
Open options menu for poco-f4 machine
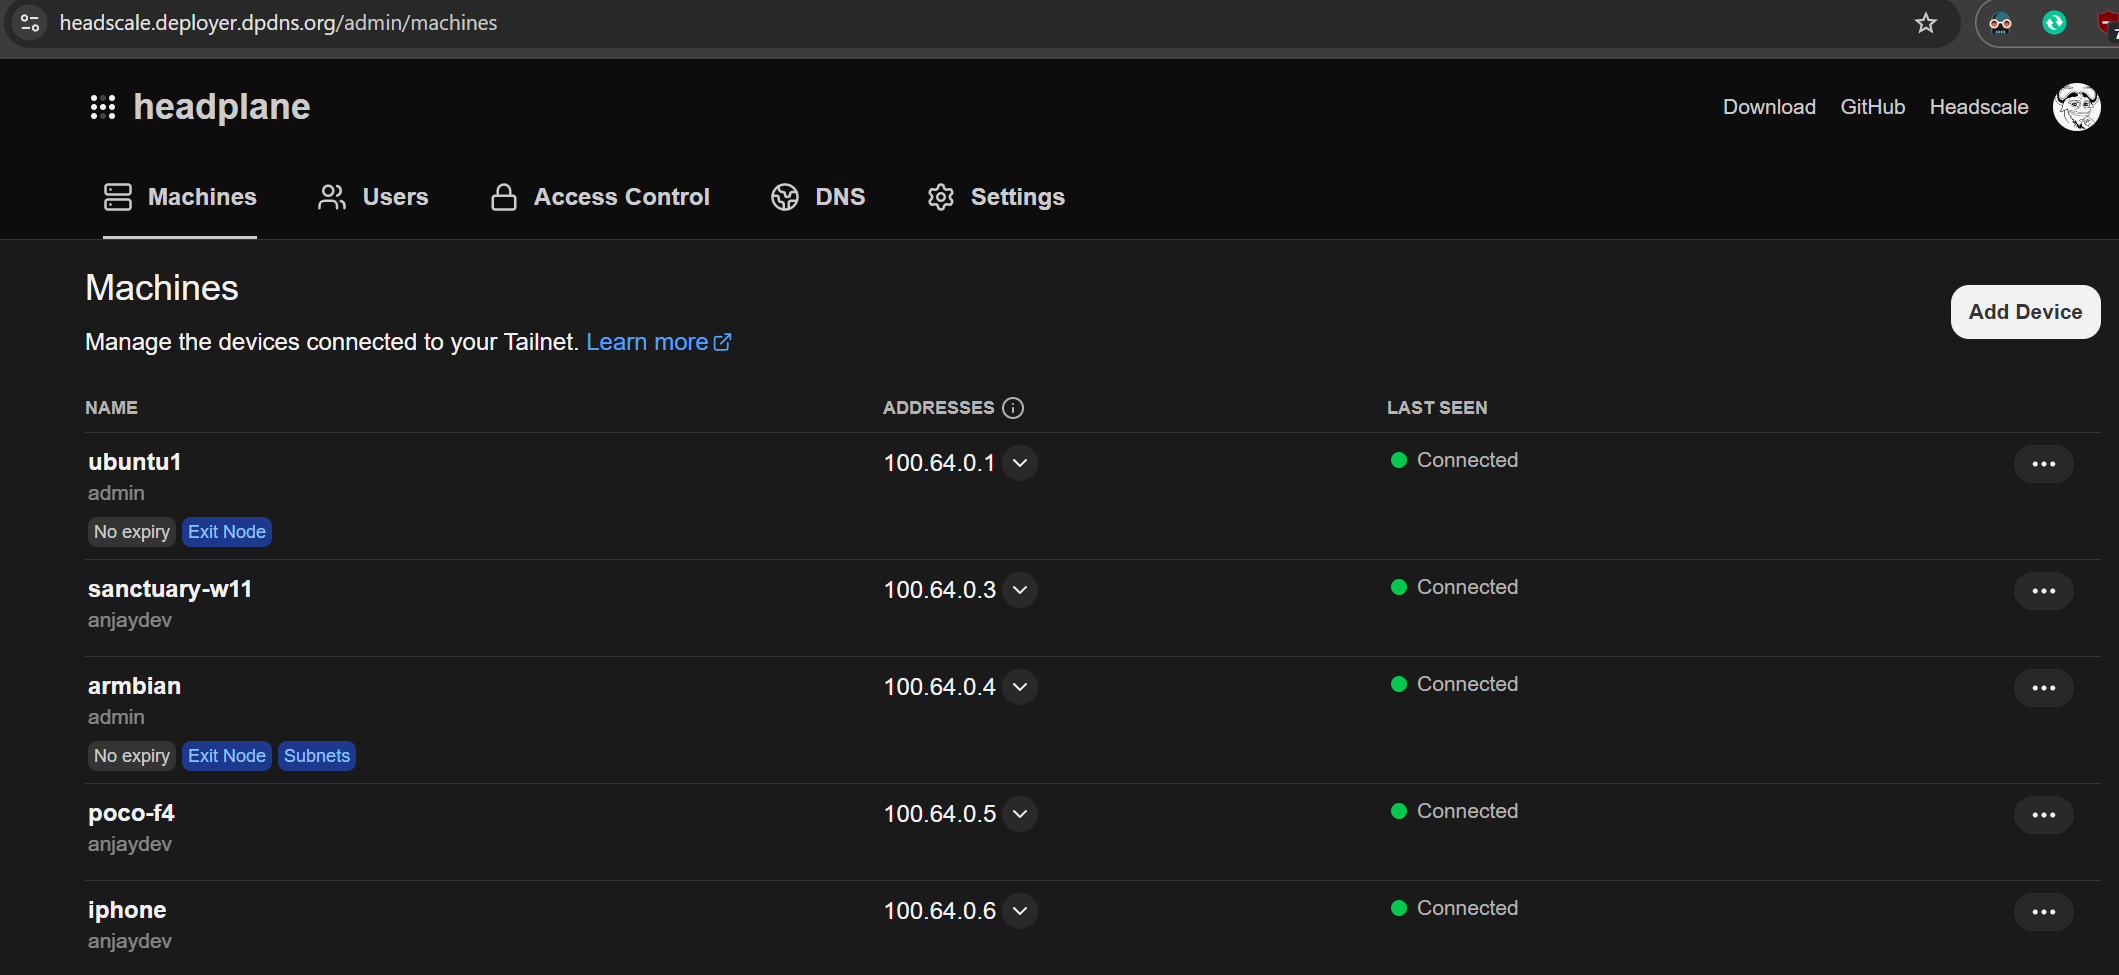tap(2043, 815)
